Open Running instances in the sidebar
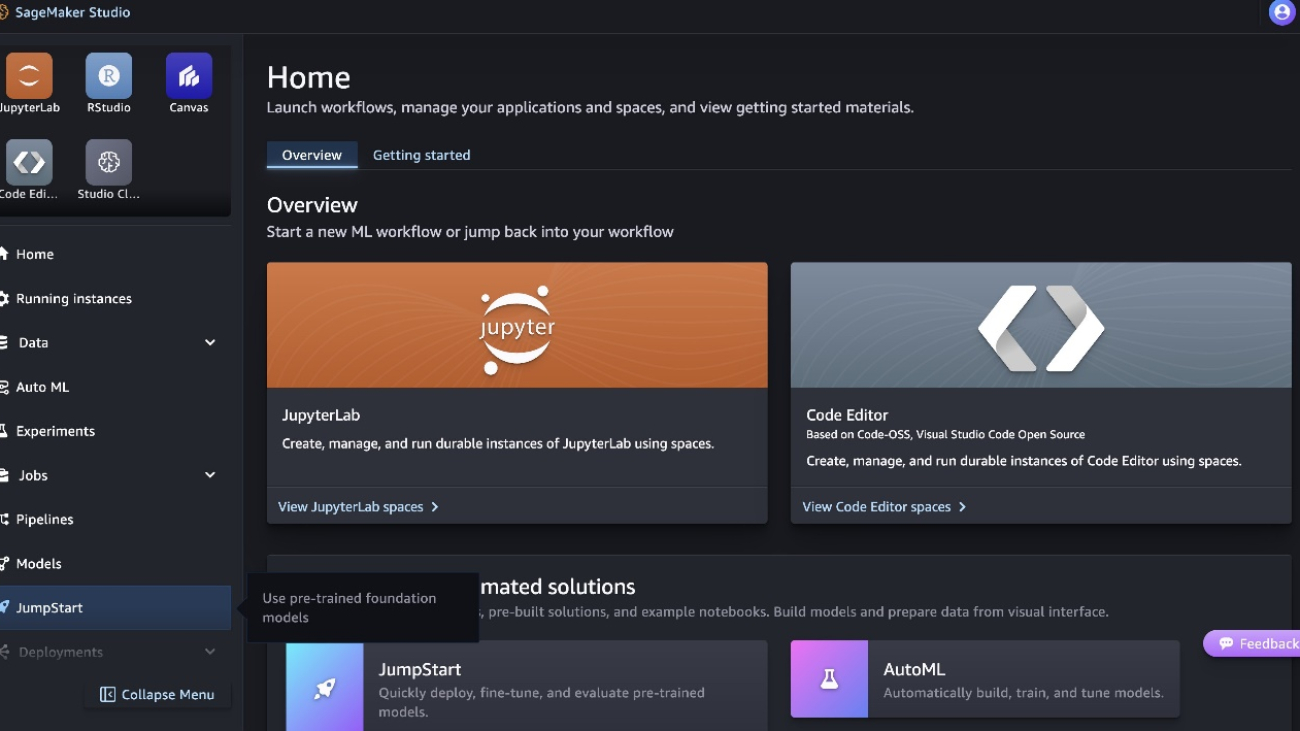1300x731 pixels. 115,298
